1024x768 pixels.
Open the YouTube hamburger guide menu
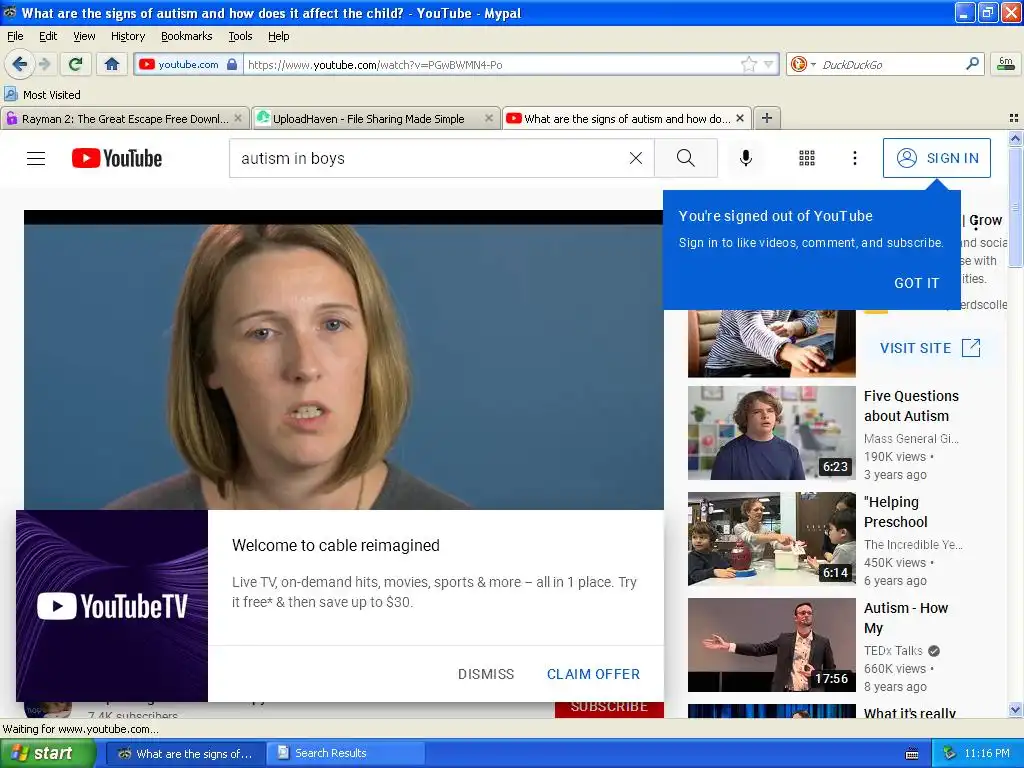[x=36, y=158]
